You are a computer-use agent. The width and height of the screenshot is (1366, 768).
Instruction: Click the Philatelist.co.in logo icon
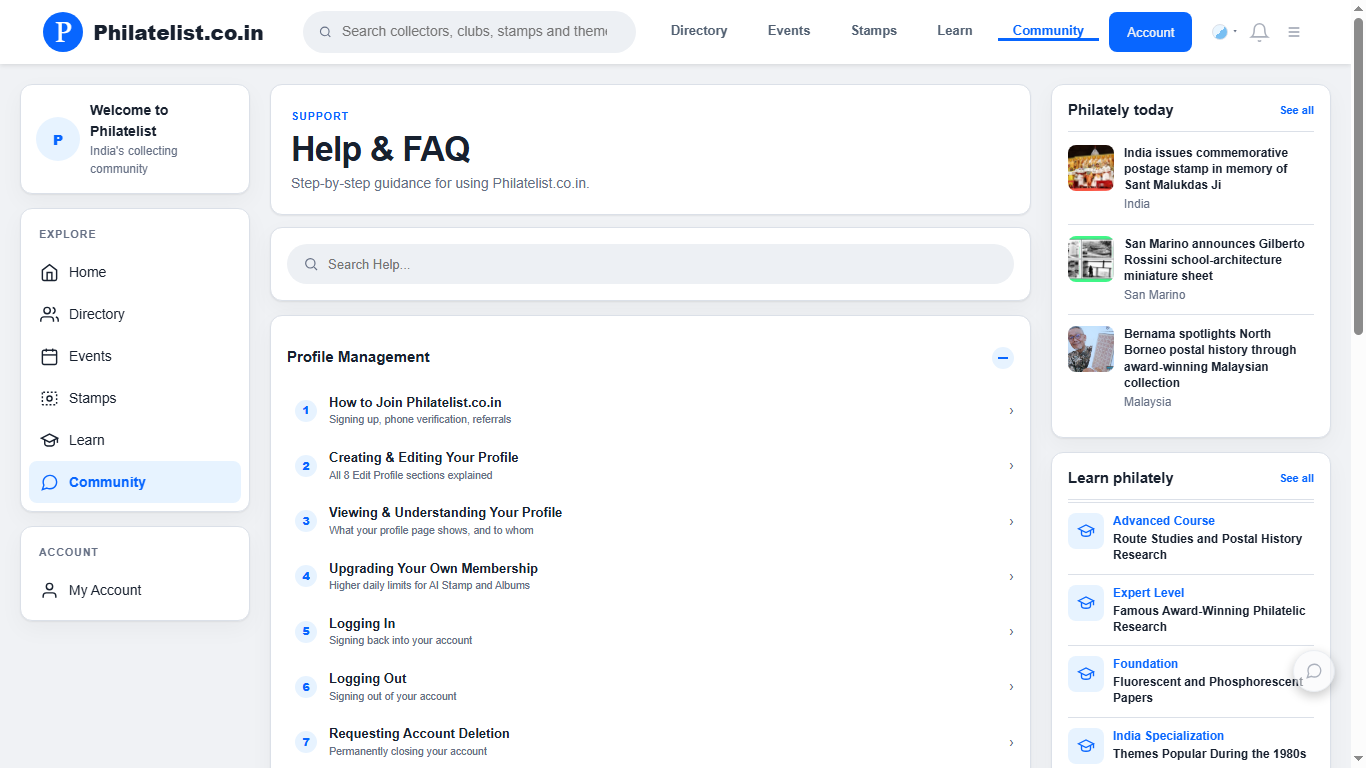63,32
